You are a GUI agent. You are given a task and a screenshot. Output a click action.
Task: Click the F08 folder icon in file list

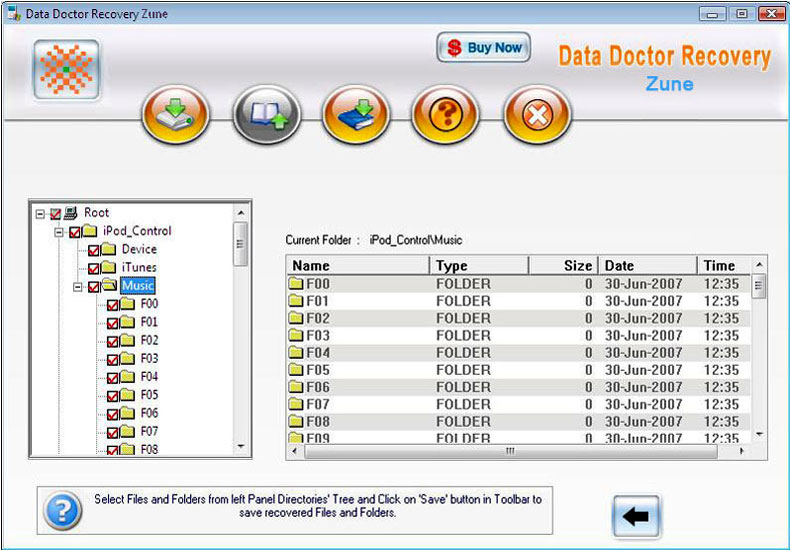(x=296, y=421)
